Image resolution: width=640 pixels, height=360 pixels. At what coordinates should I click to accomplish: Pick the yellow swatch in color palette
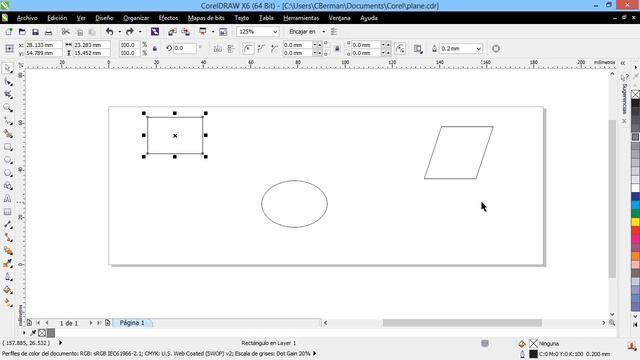(x=636, y=222)
